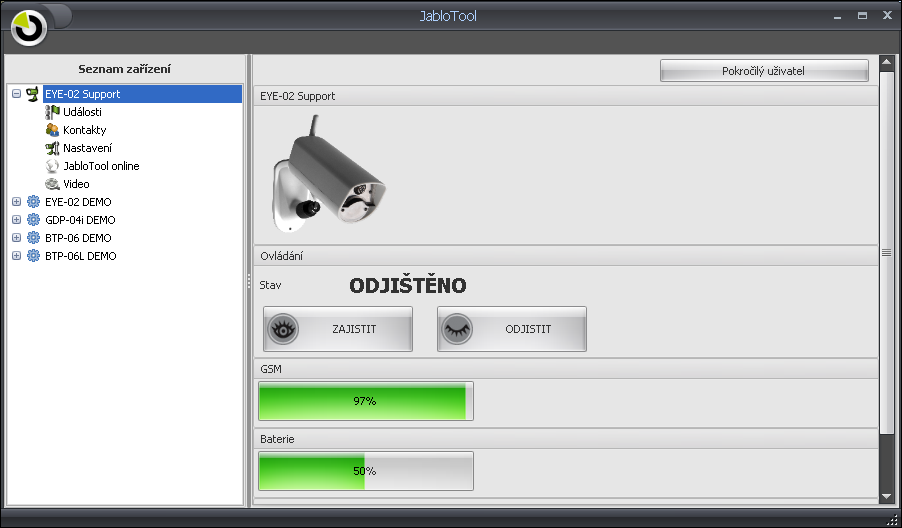
Task: Open the Události tree item
Action: click(82, 112)
